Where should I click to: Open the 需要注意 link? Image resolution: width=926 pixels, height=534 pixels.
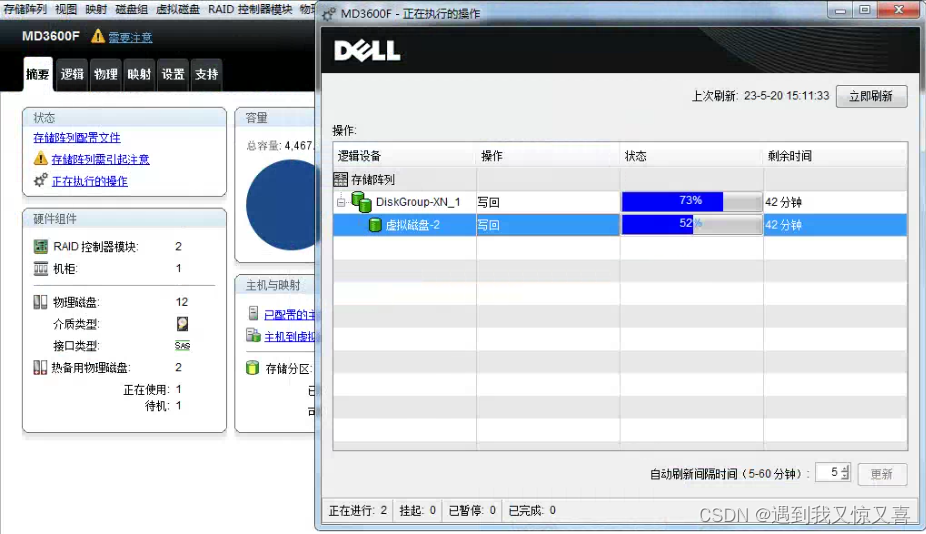pyautogui.click(x=131, y=37)
